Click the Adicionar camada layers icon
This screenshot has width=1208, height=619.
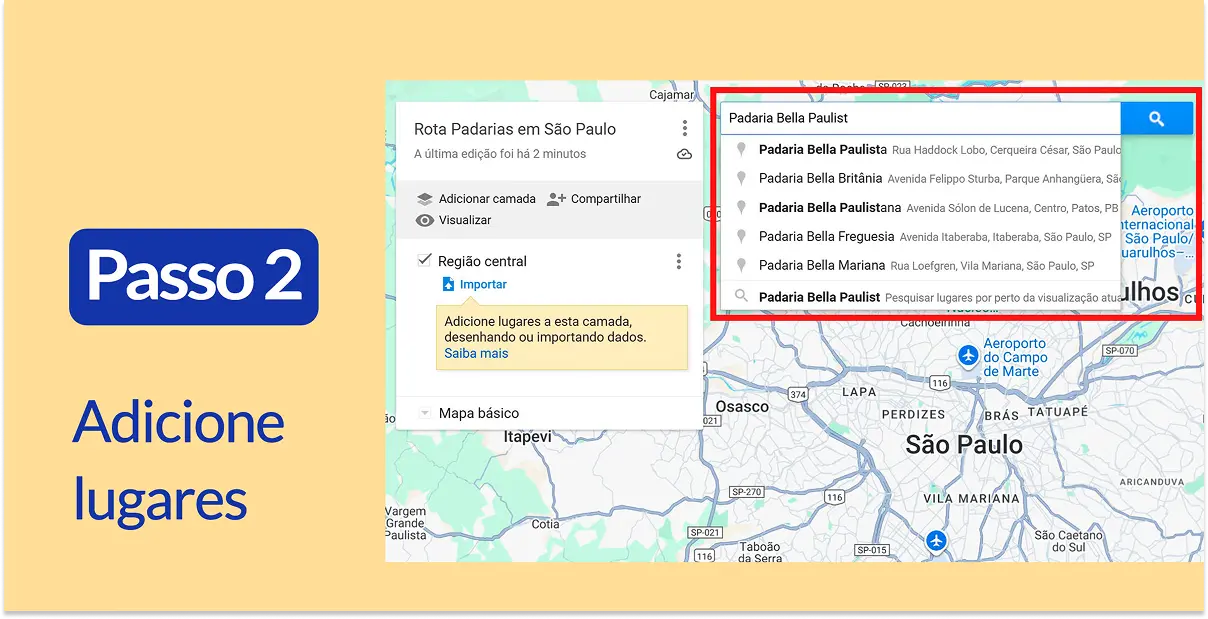click(425, 198)
